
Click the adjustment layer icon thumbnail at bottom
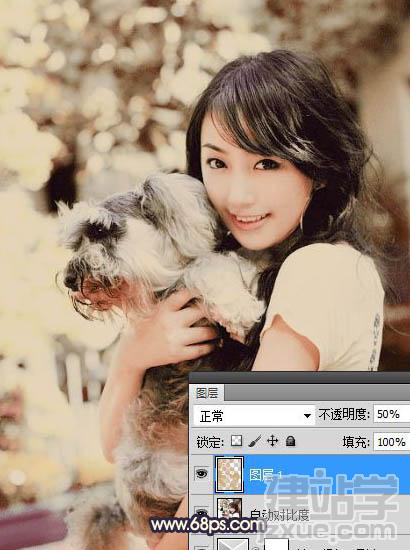233,543
